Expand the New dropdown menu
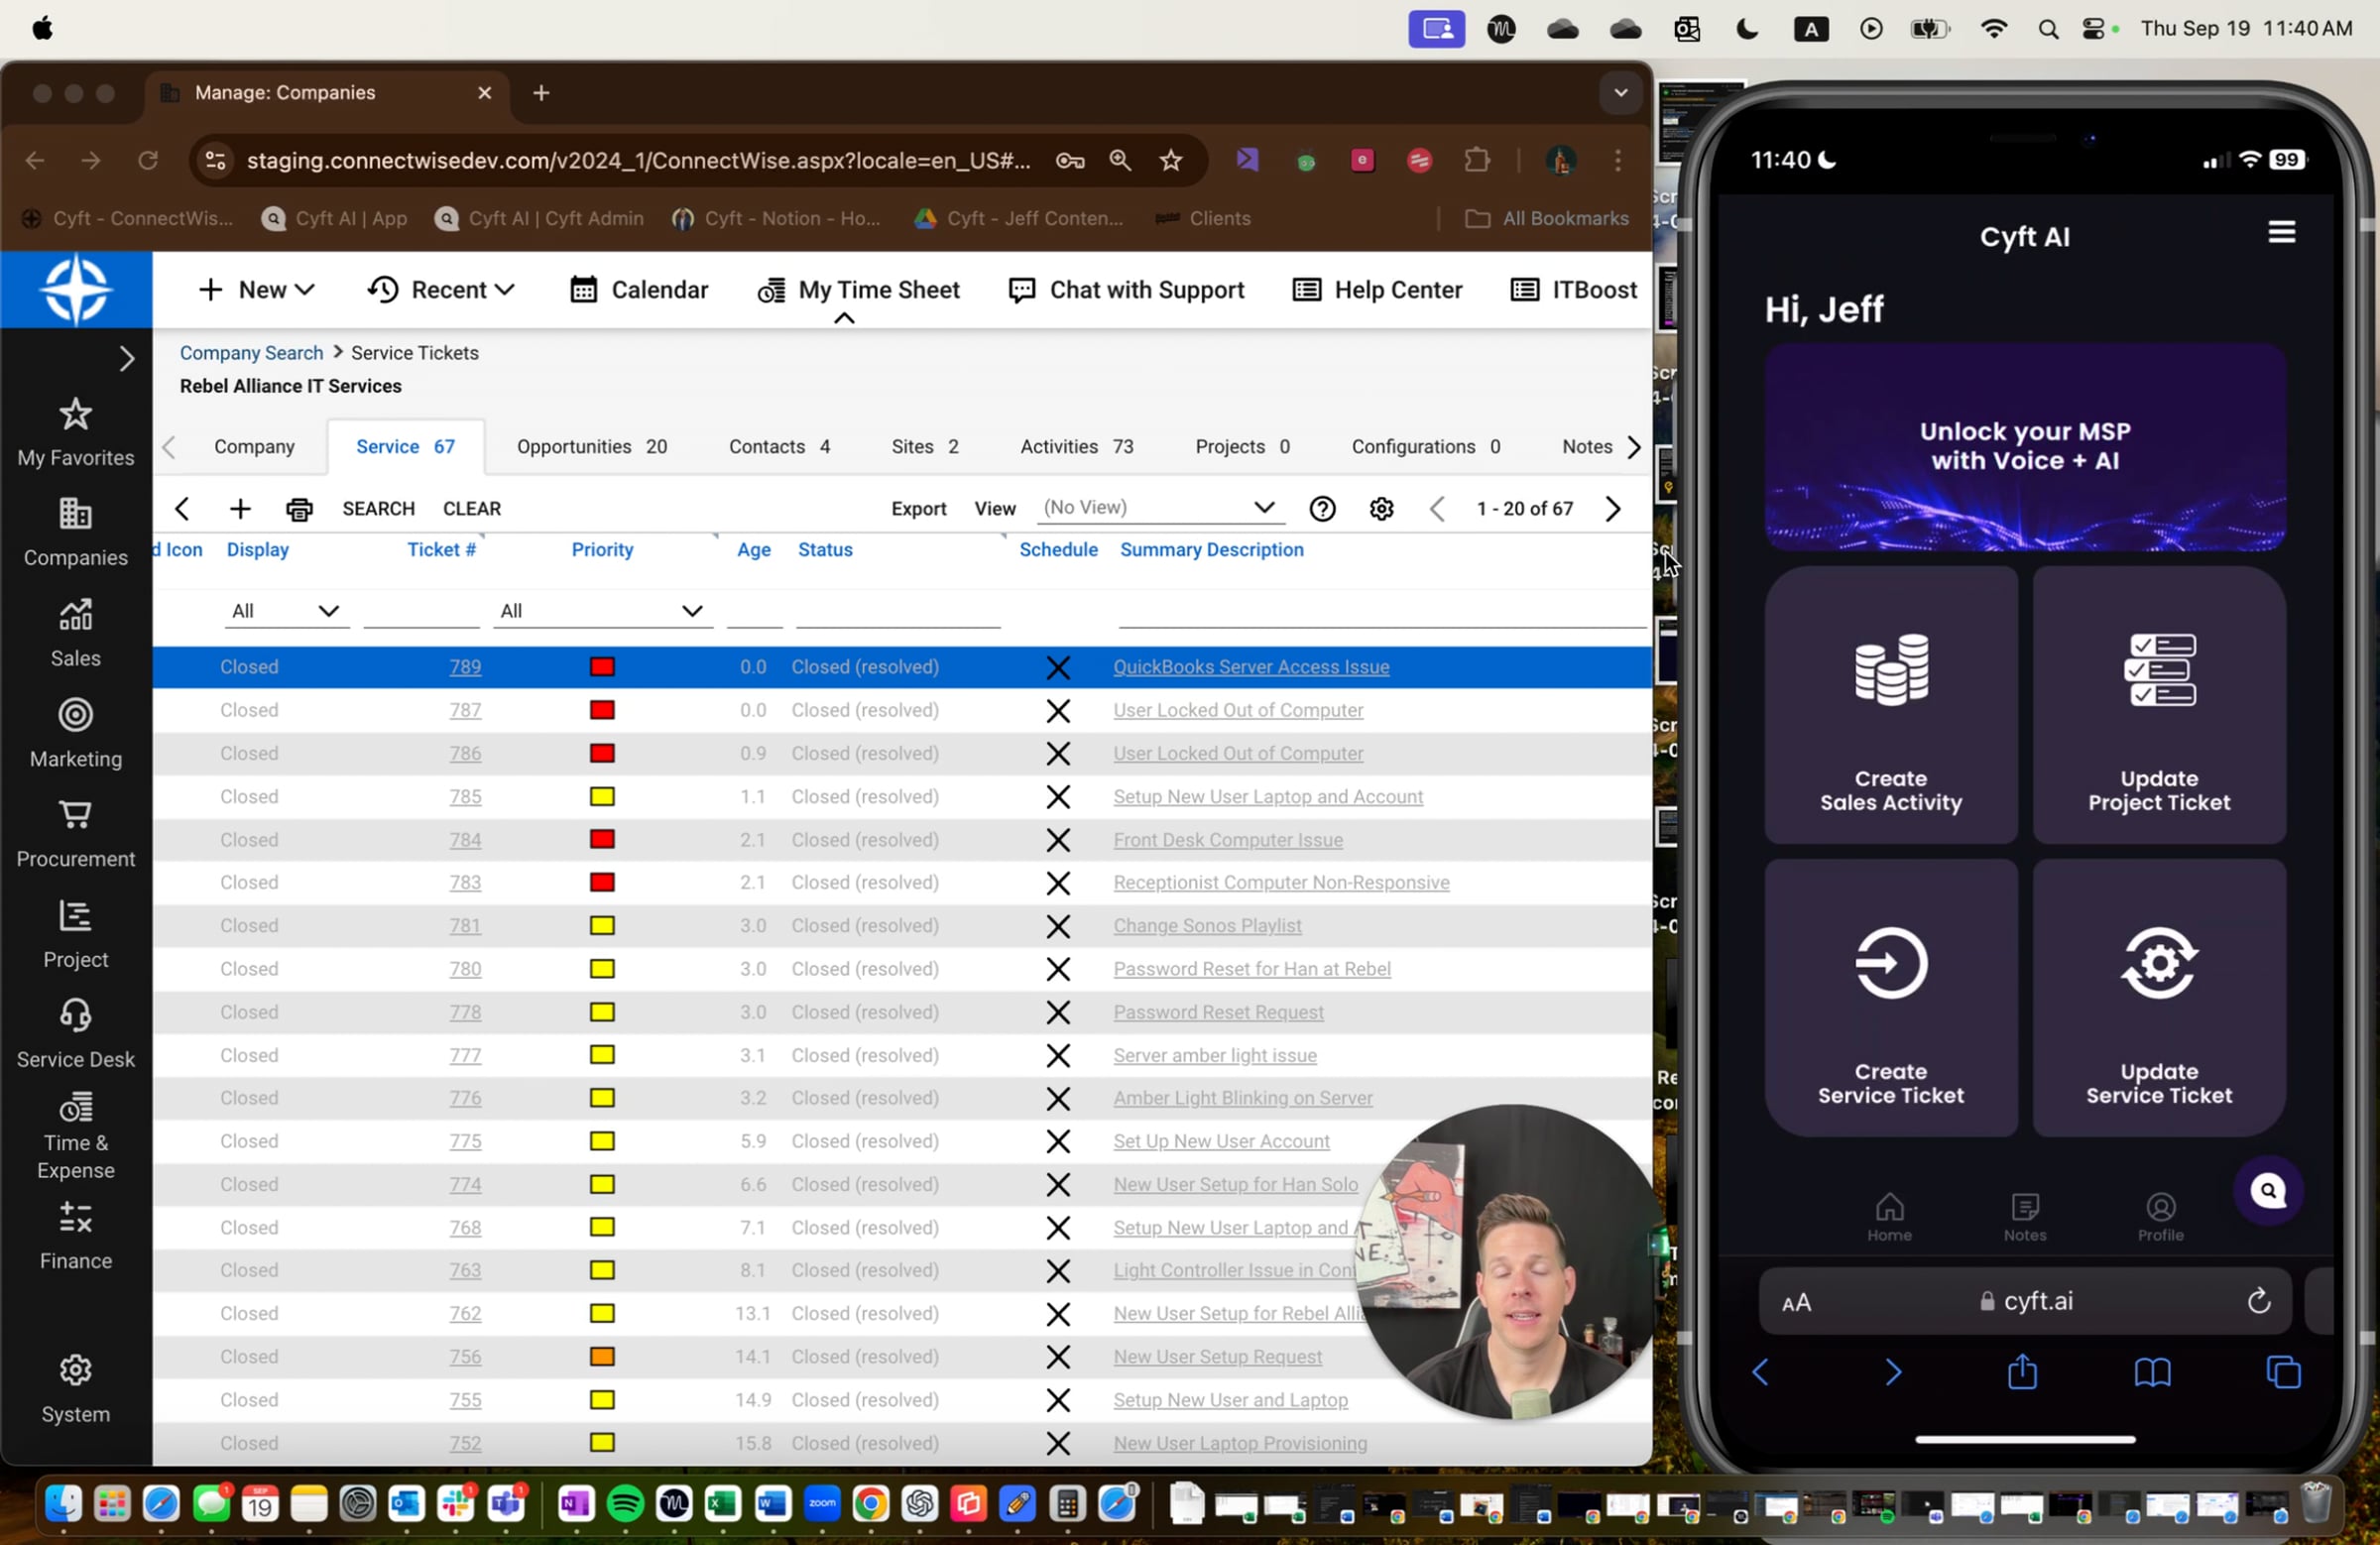Screen dimensions: 2380x1545 pos(256,290)
